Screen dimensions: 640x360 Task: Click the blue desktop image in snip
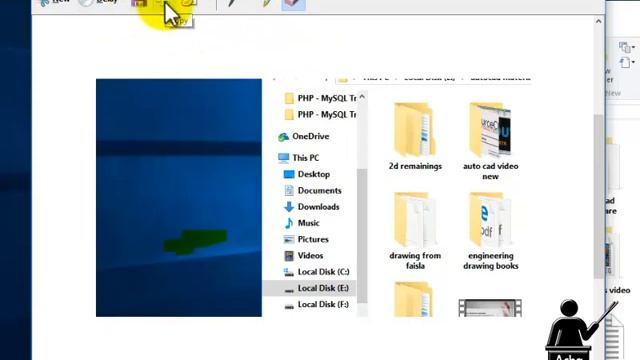click(179, 198)
